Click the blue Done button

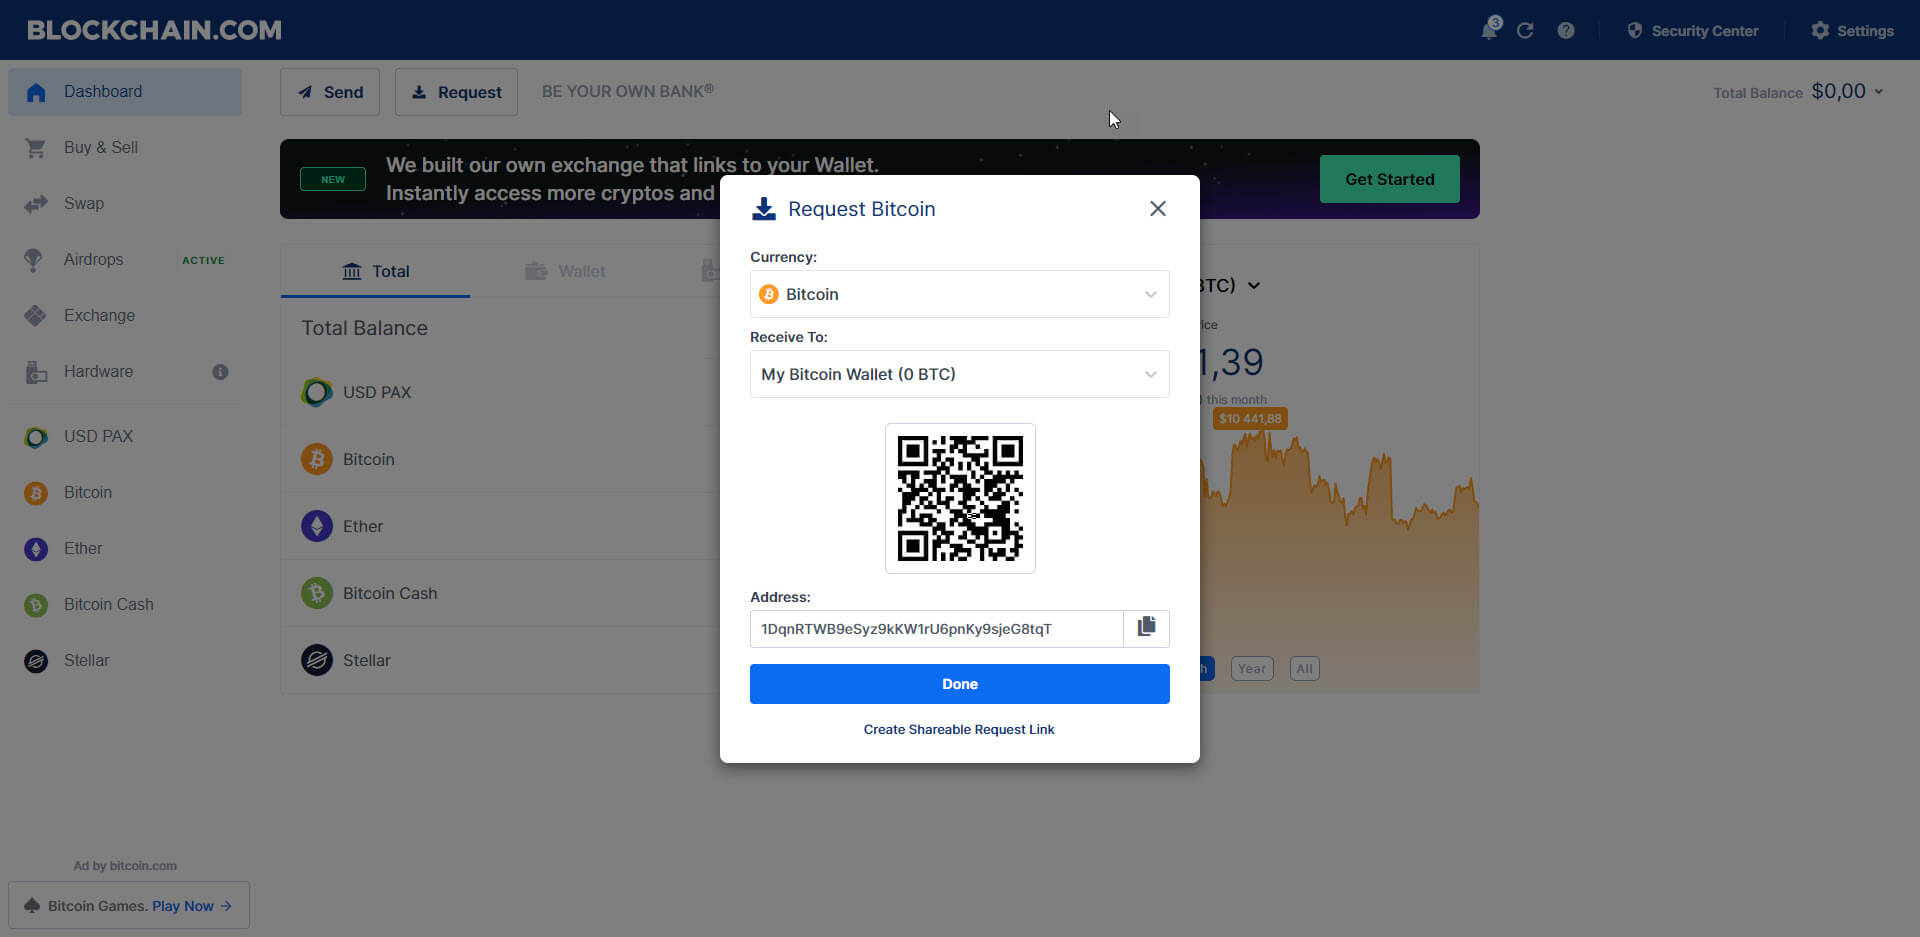pyautogui.click(x=960, y=684)
